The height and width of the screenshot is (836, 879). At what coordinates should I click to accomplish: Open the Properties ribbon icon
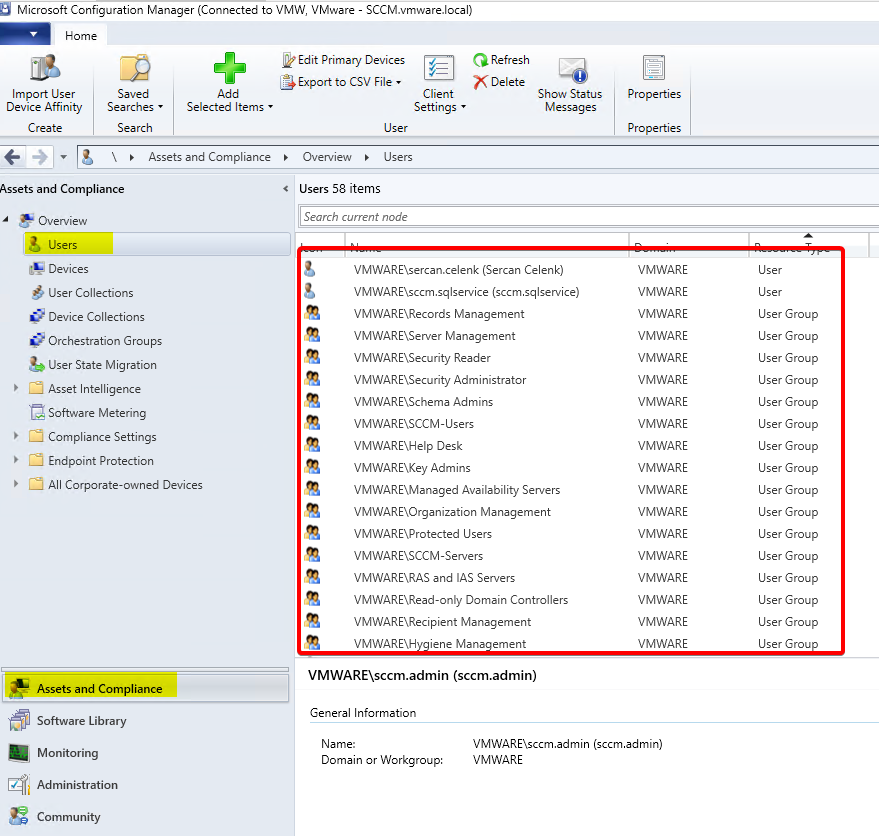[654, 69]
